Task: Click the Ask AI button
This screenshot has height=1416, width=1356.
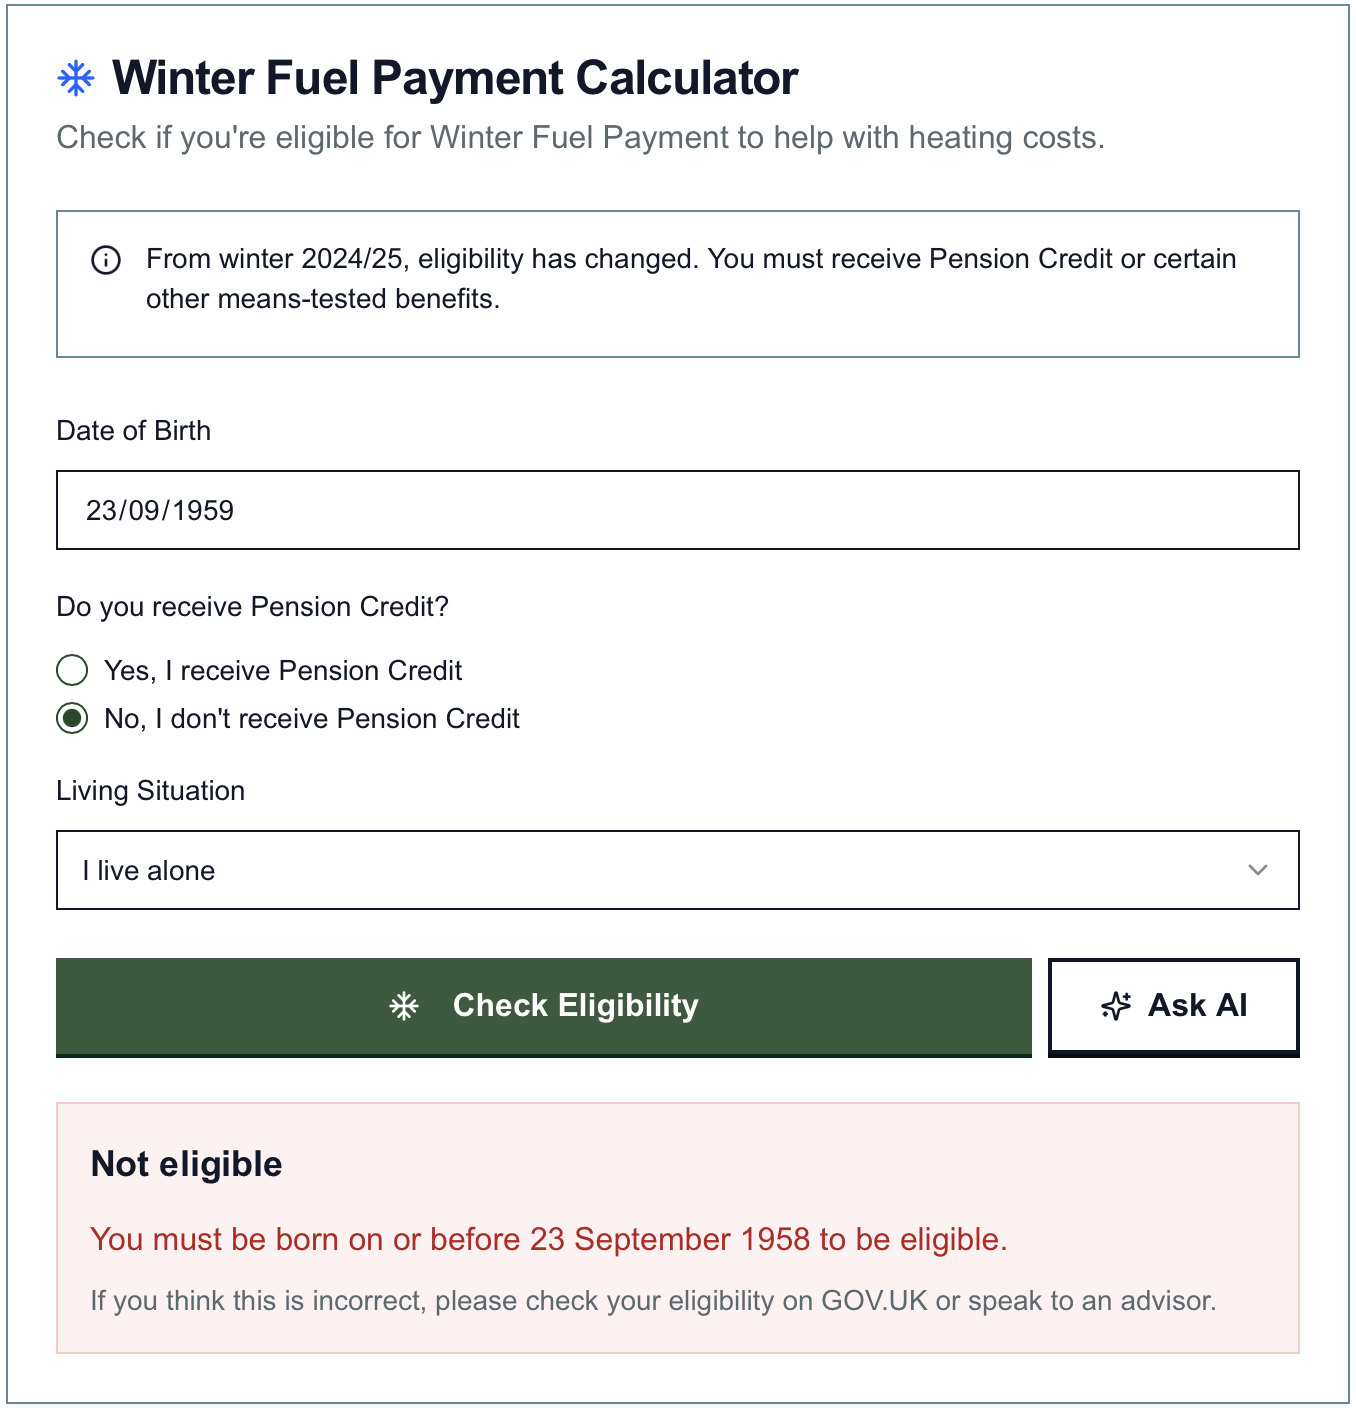Action: coord(1173,1006)
